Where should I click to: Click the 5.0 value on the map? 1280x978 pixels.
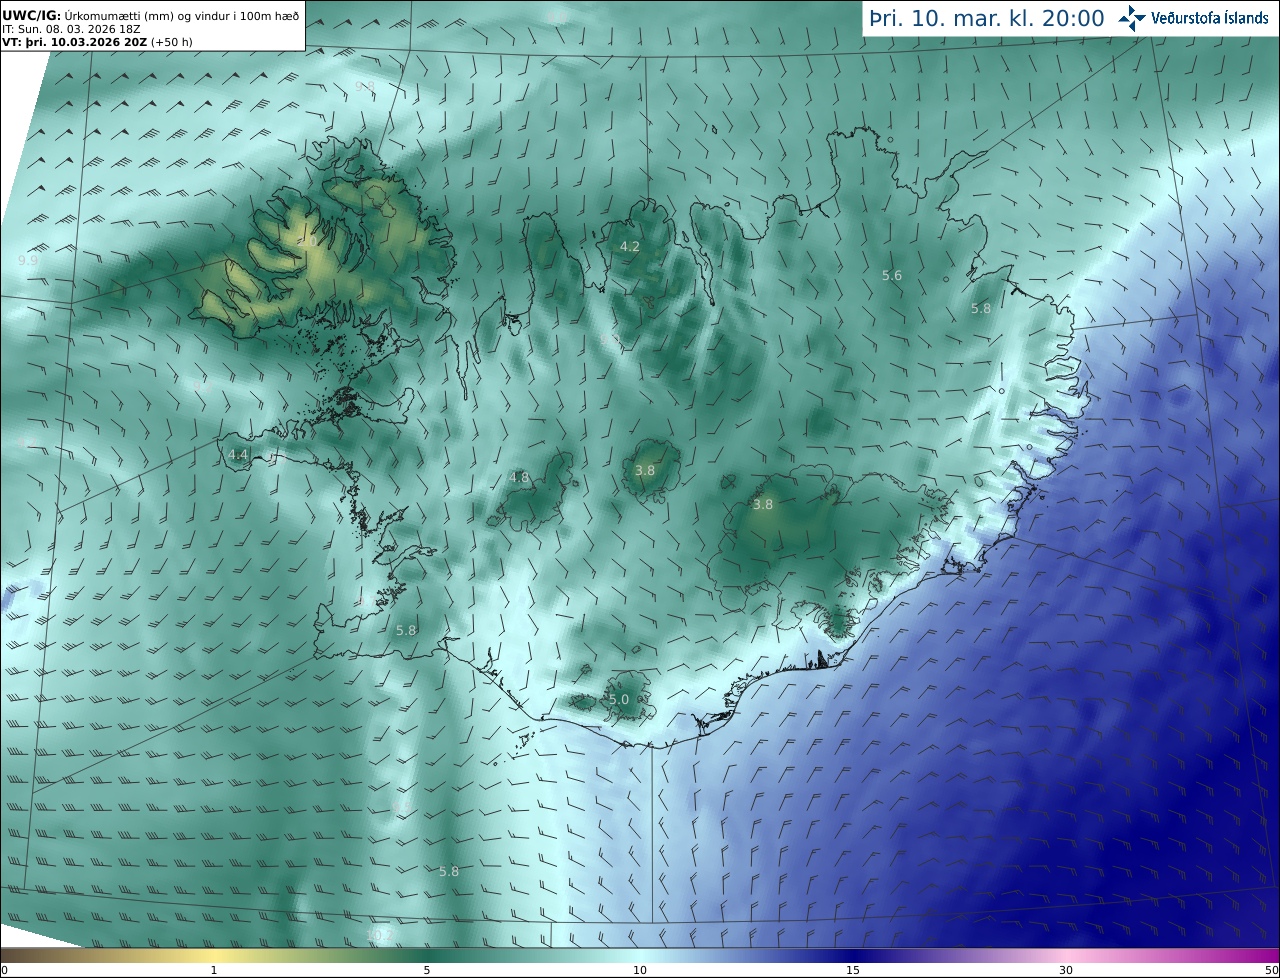pos(619,700)
